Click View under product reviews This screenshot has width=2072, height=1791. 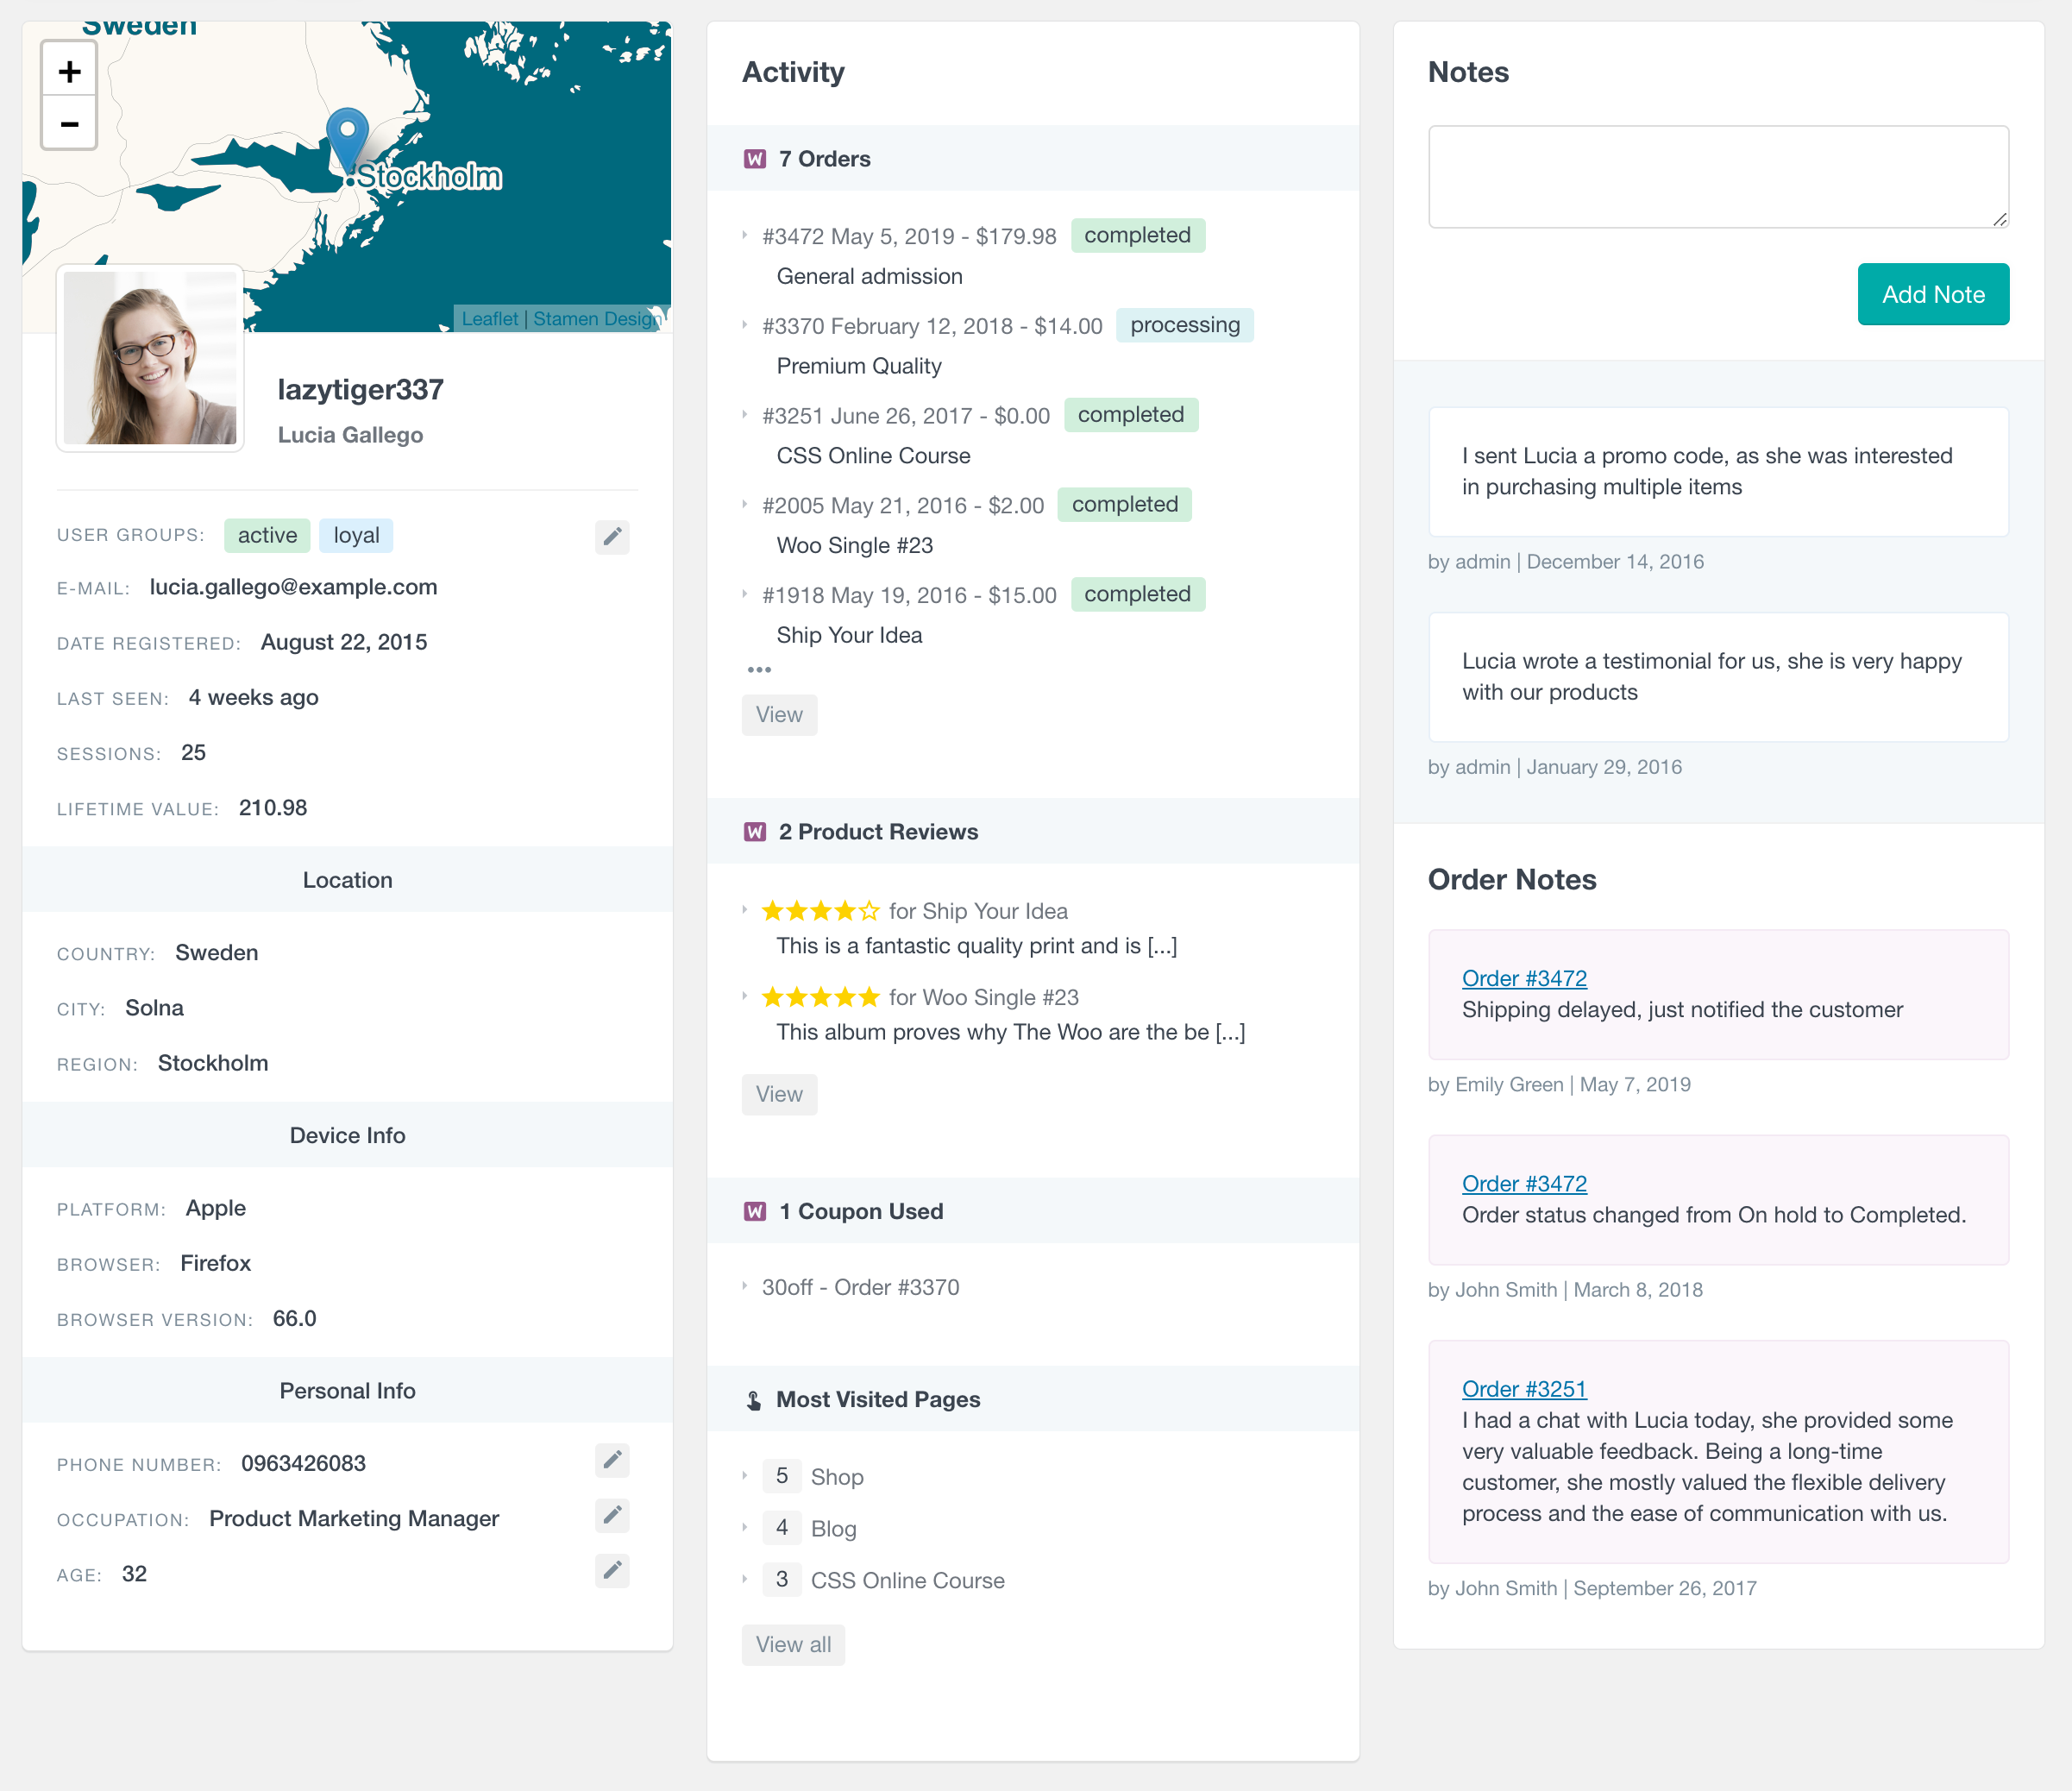point(779,1094)
